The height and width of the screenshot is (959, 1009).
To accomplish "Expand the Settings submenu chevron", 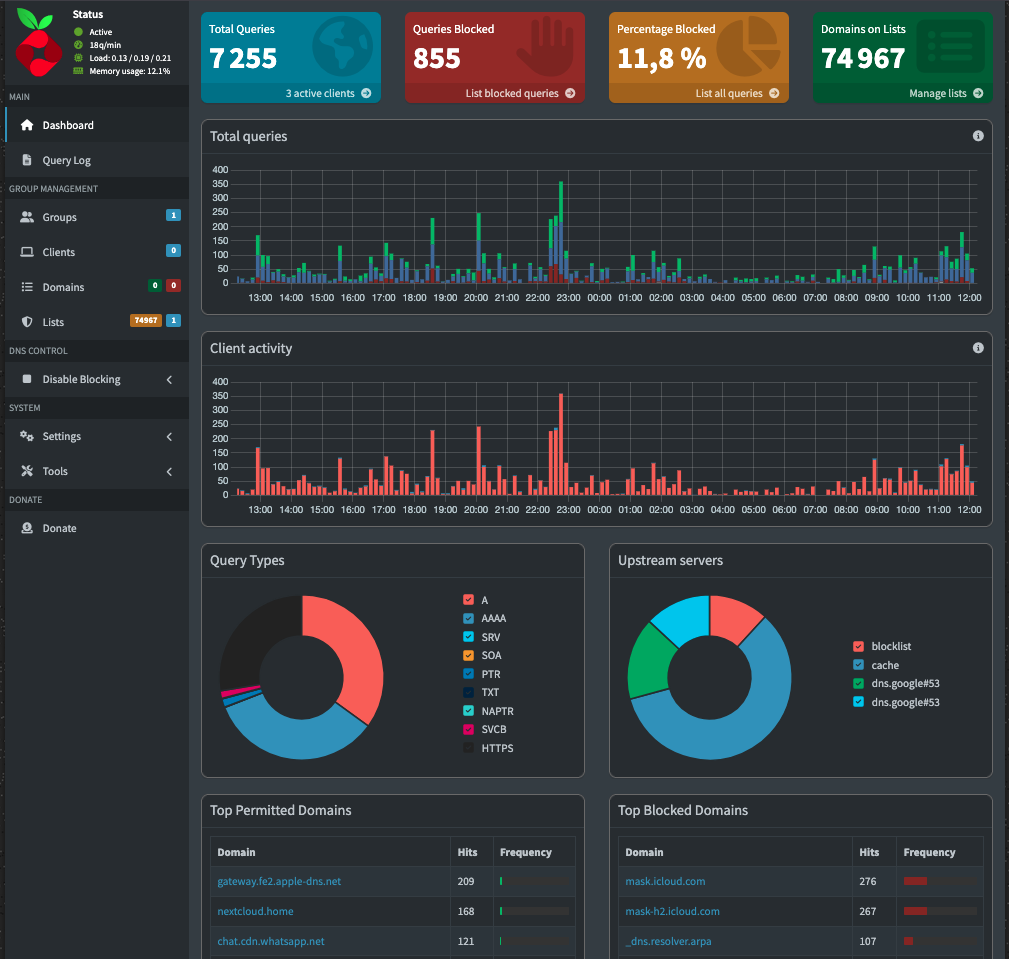I will point(169,436).
